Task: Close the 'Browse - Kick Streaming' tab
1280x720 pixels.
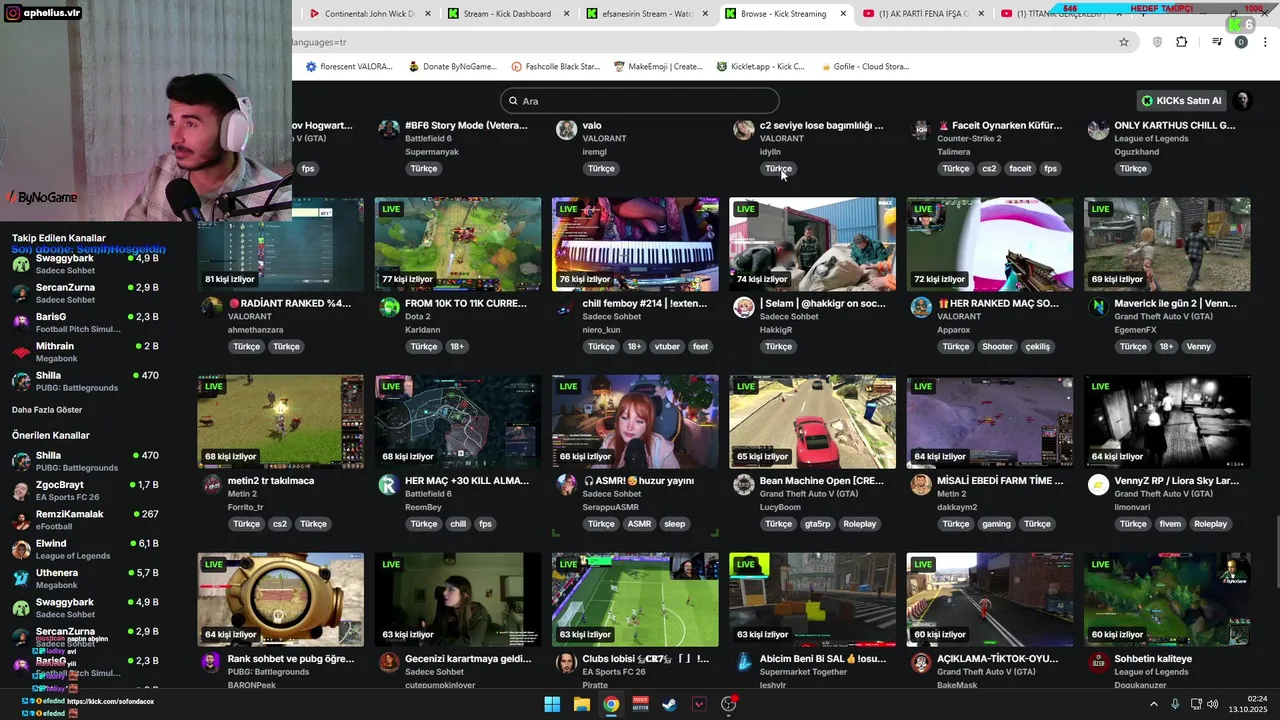Action: pos(843,14)
